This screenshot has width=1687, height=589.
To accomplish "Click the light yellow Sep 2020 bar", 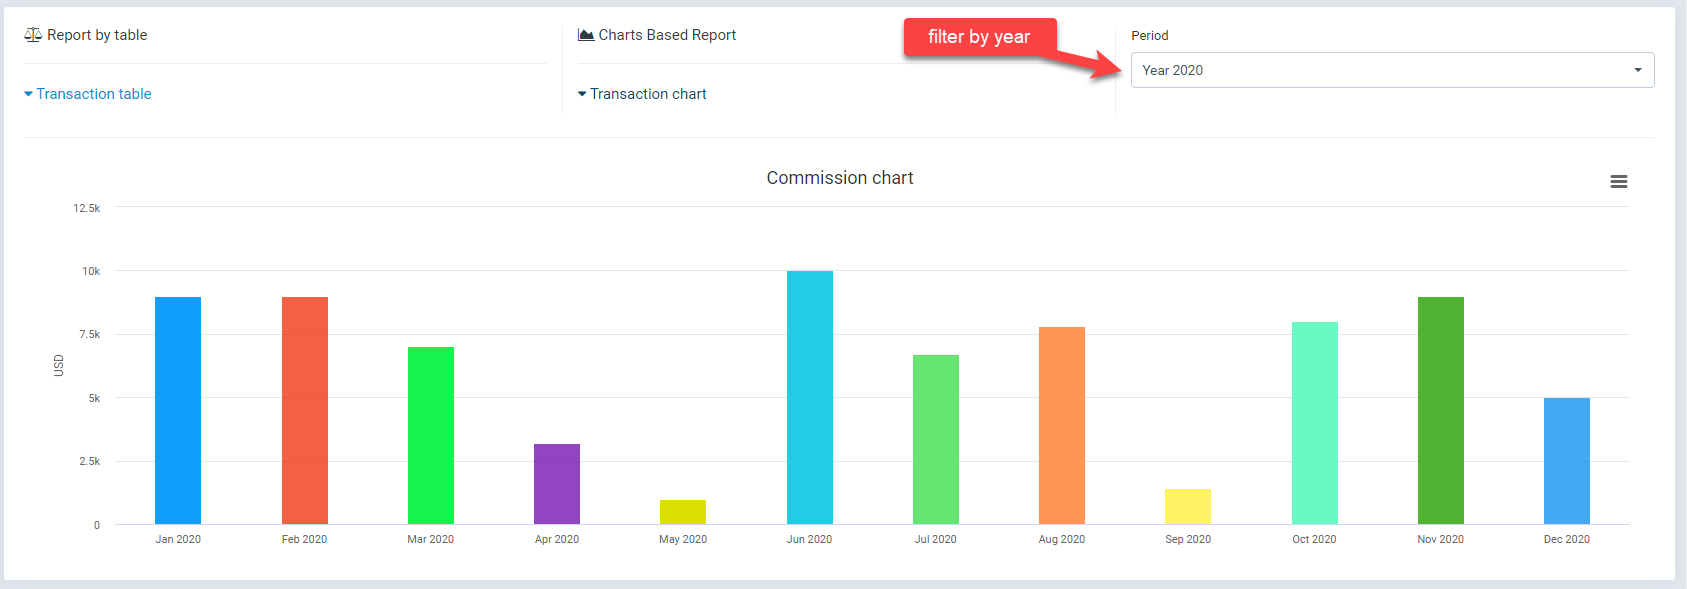I will [x=1188, y=506].
